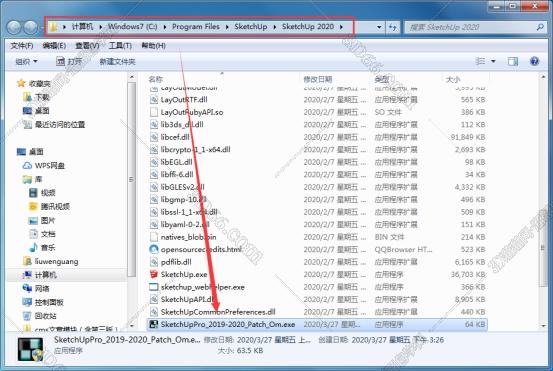Sort by the 类型 column header
This screenshot has width=553, height=371.
pos(382,79)
